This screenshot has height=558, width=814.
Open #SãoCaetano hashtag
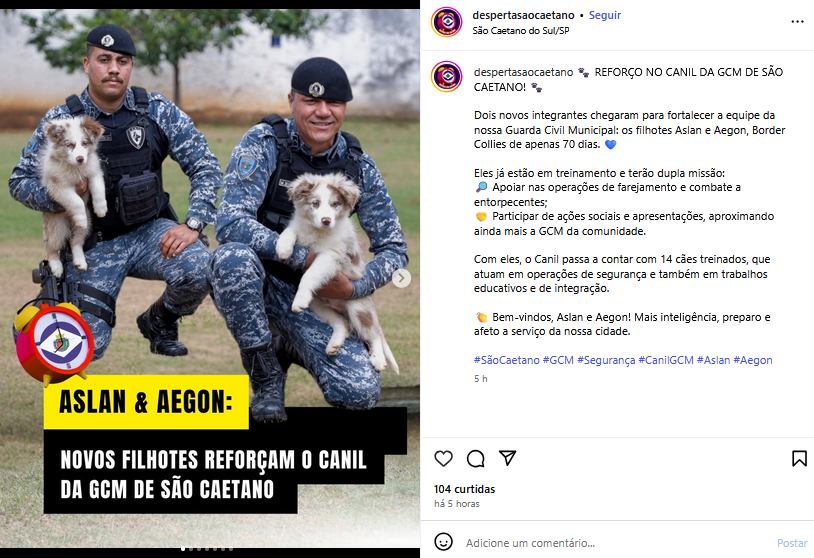(507, 360)
